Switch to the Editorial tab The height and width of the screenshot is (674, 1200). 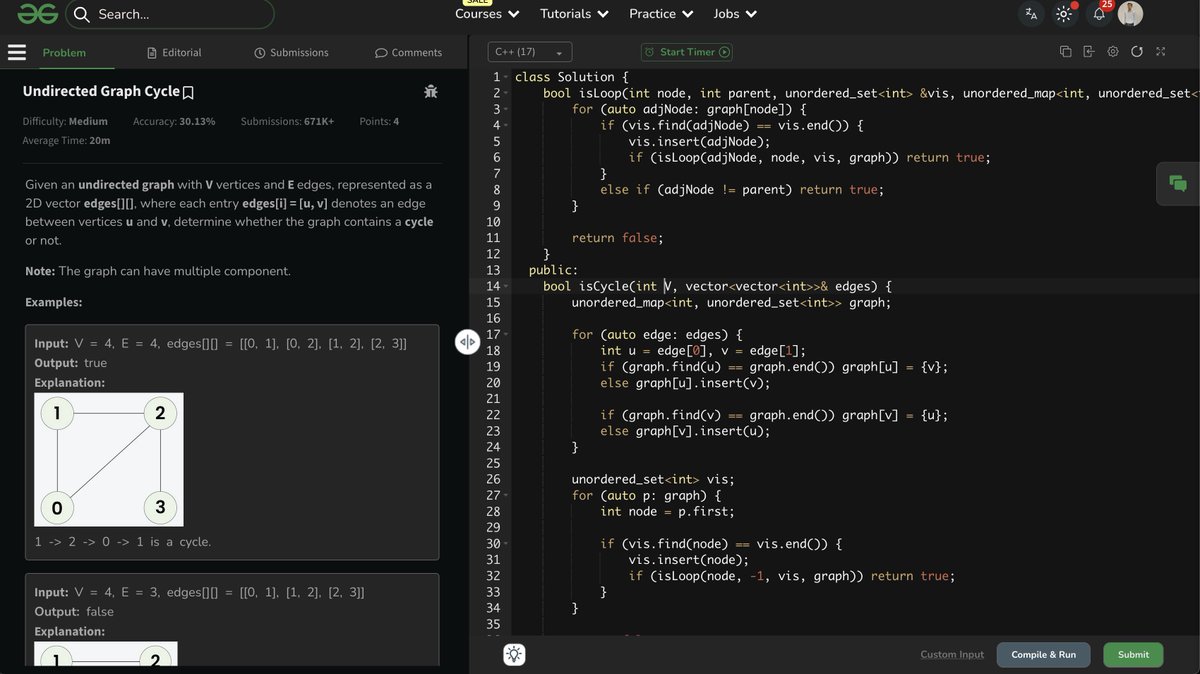click(x=174, y=52)
